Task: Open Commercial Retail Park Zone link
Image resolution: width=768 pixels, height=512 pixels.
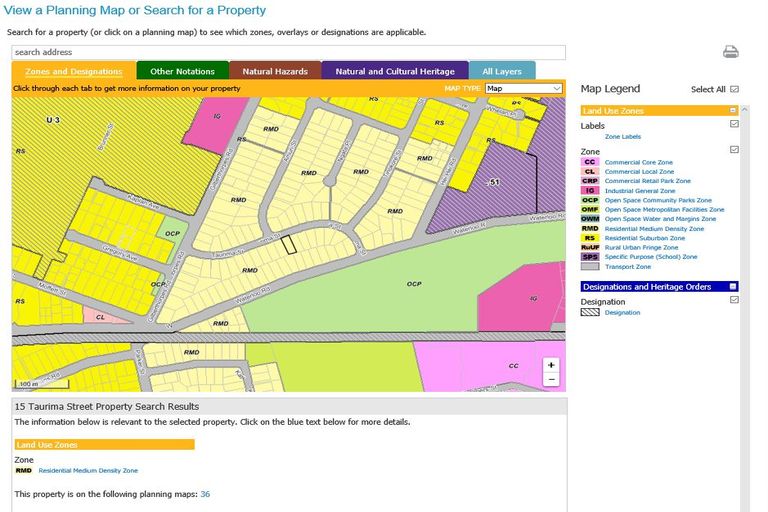Action: (648, 181)
